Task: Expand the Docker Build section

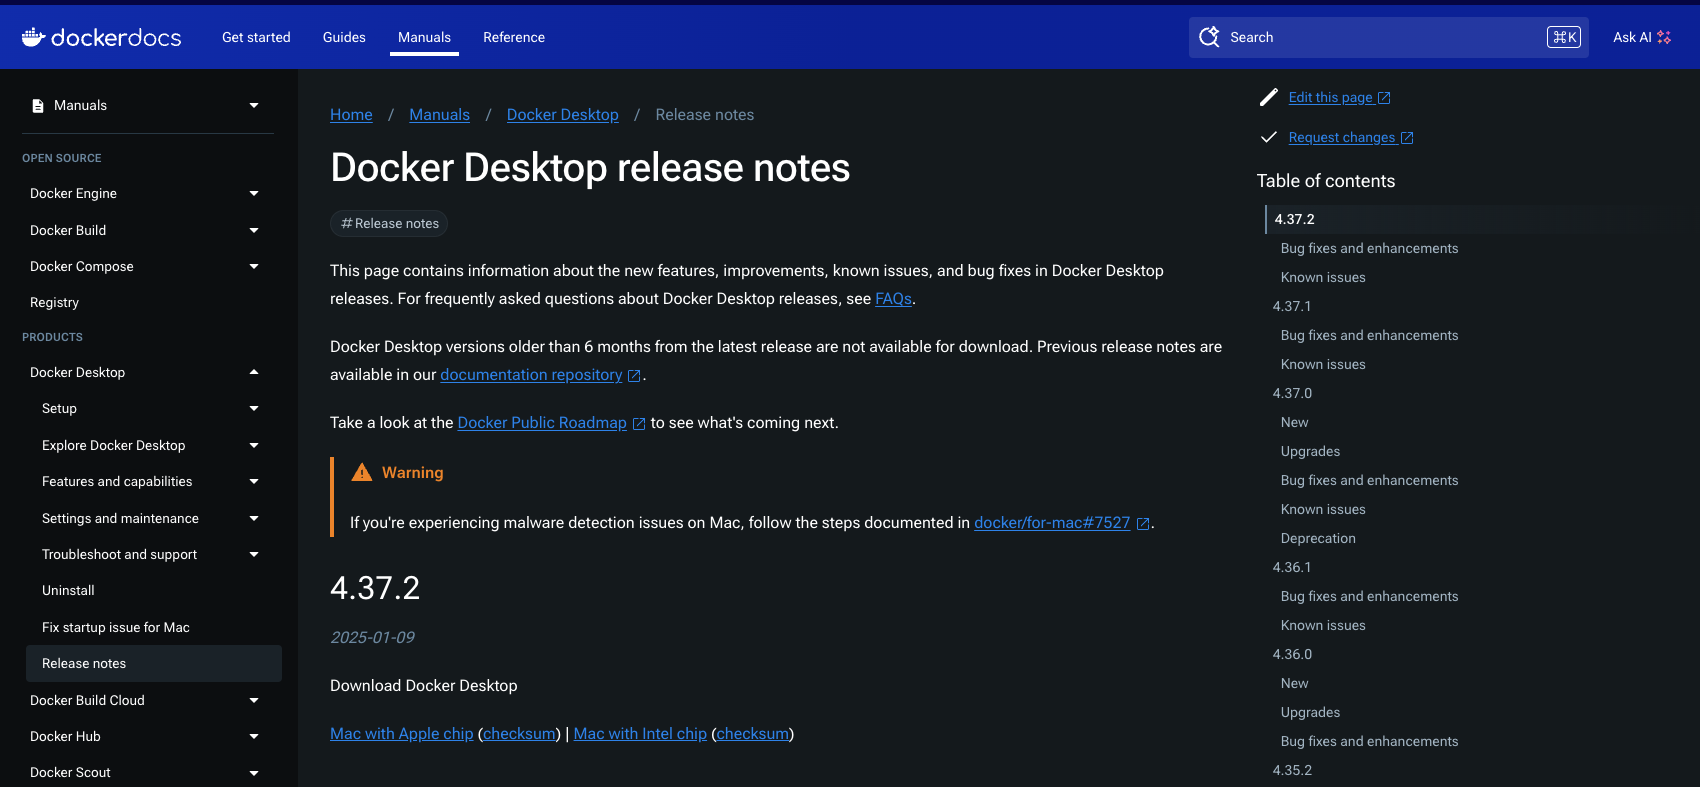Action: coord(254,230)
